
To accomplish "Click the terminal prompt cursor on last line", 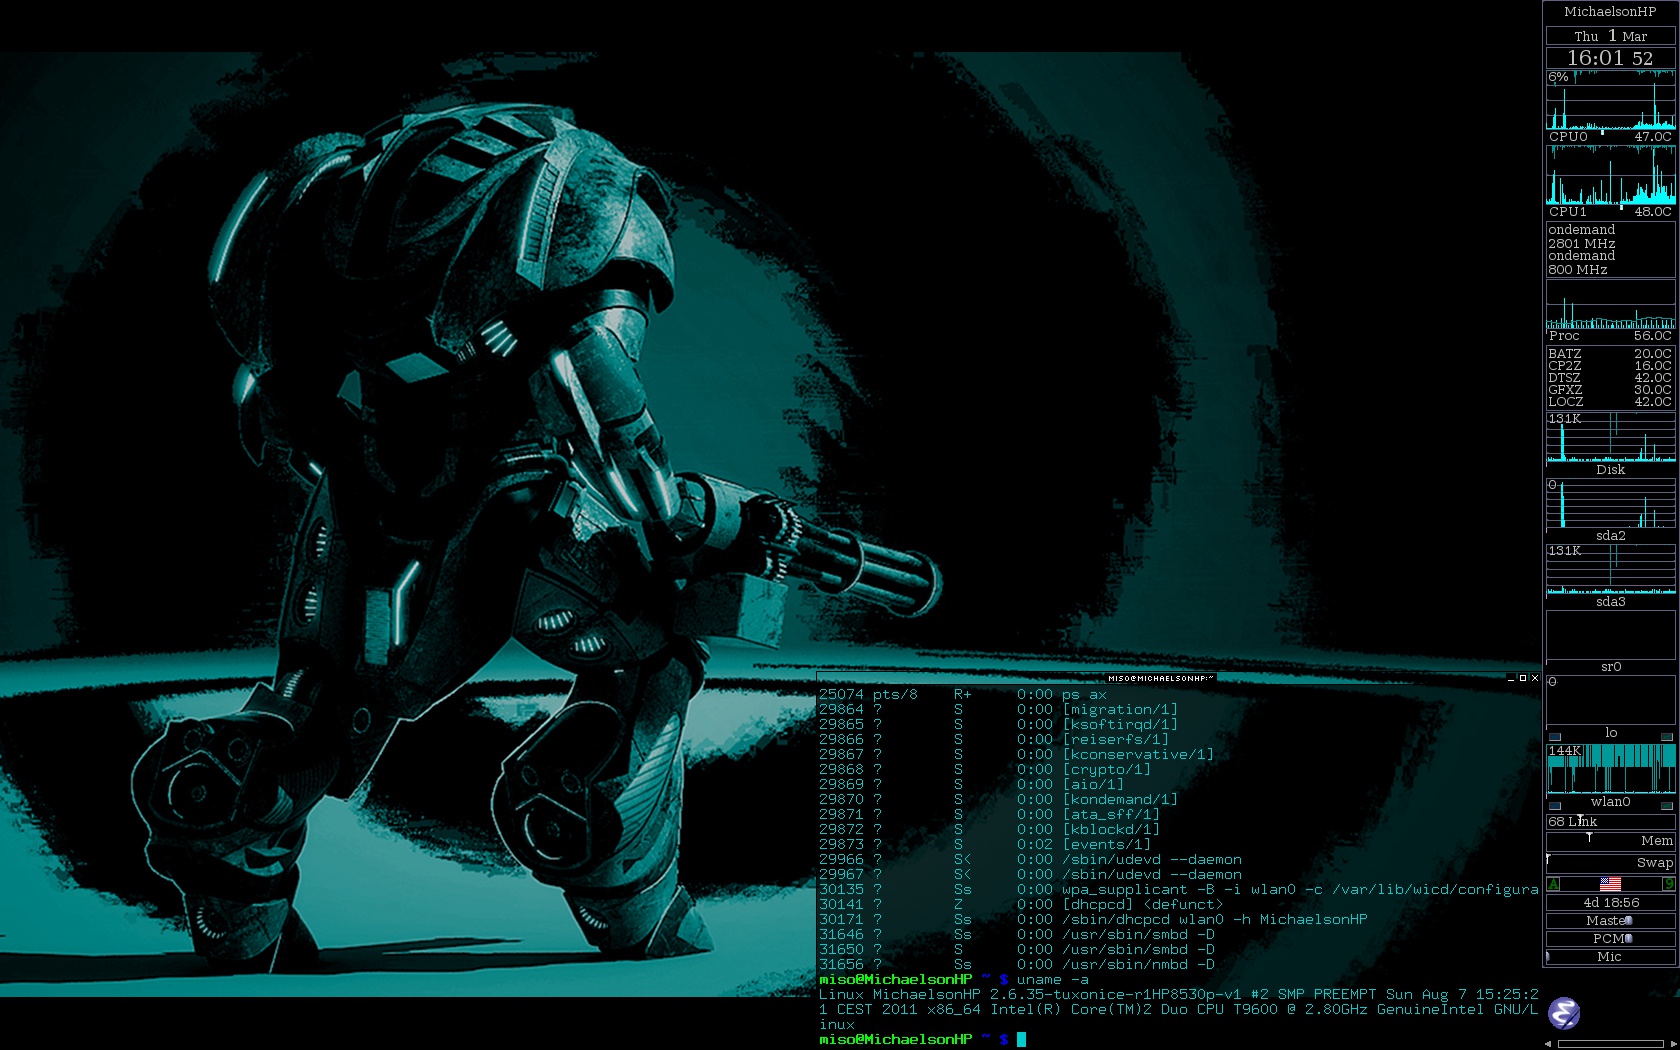I will point(1021,1040).
